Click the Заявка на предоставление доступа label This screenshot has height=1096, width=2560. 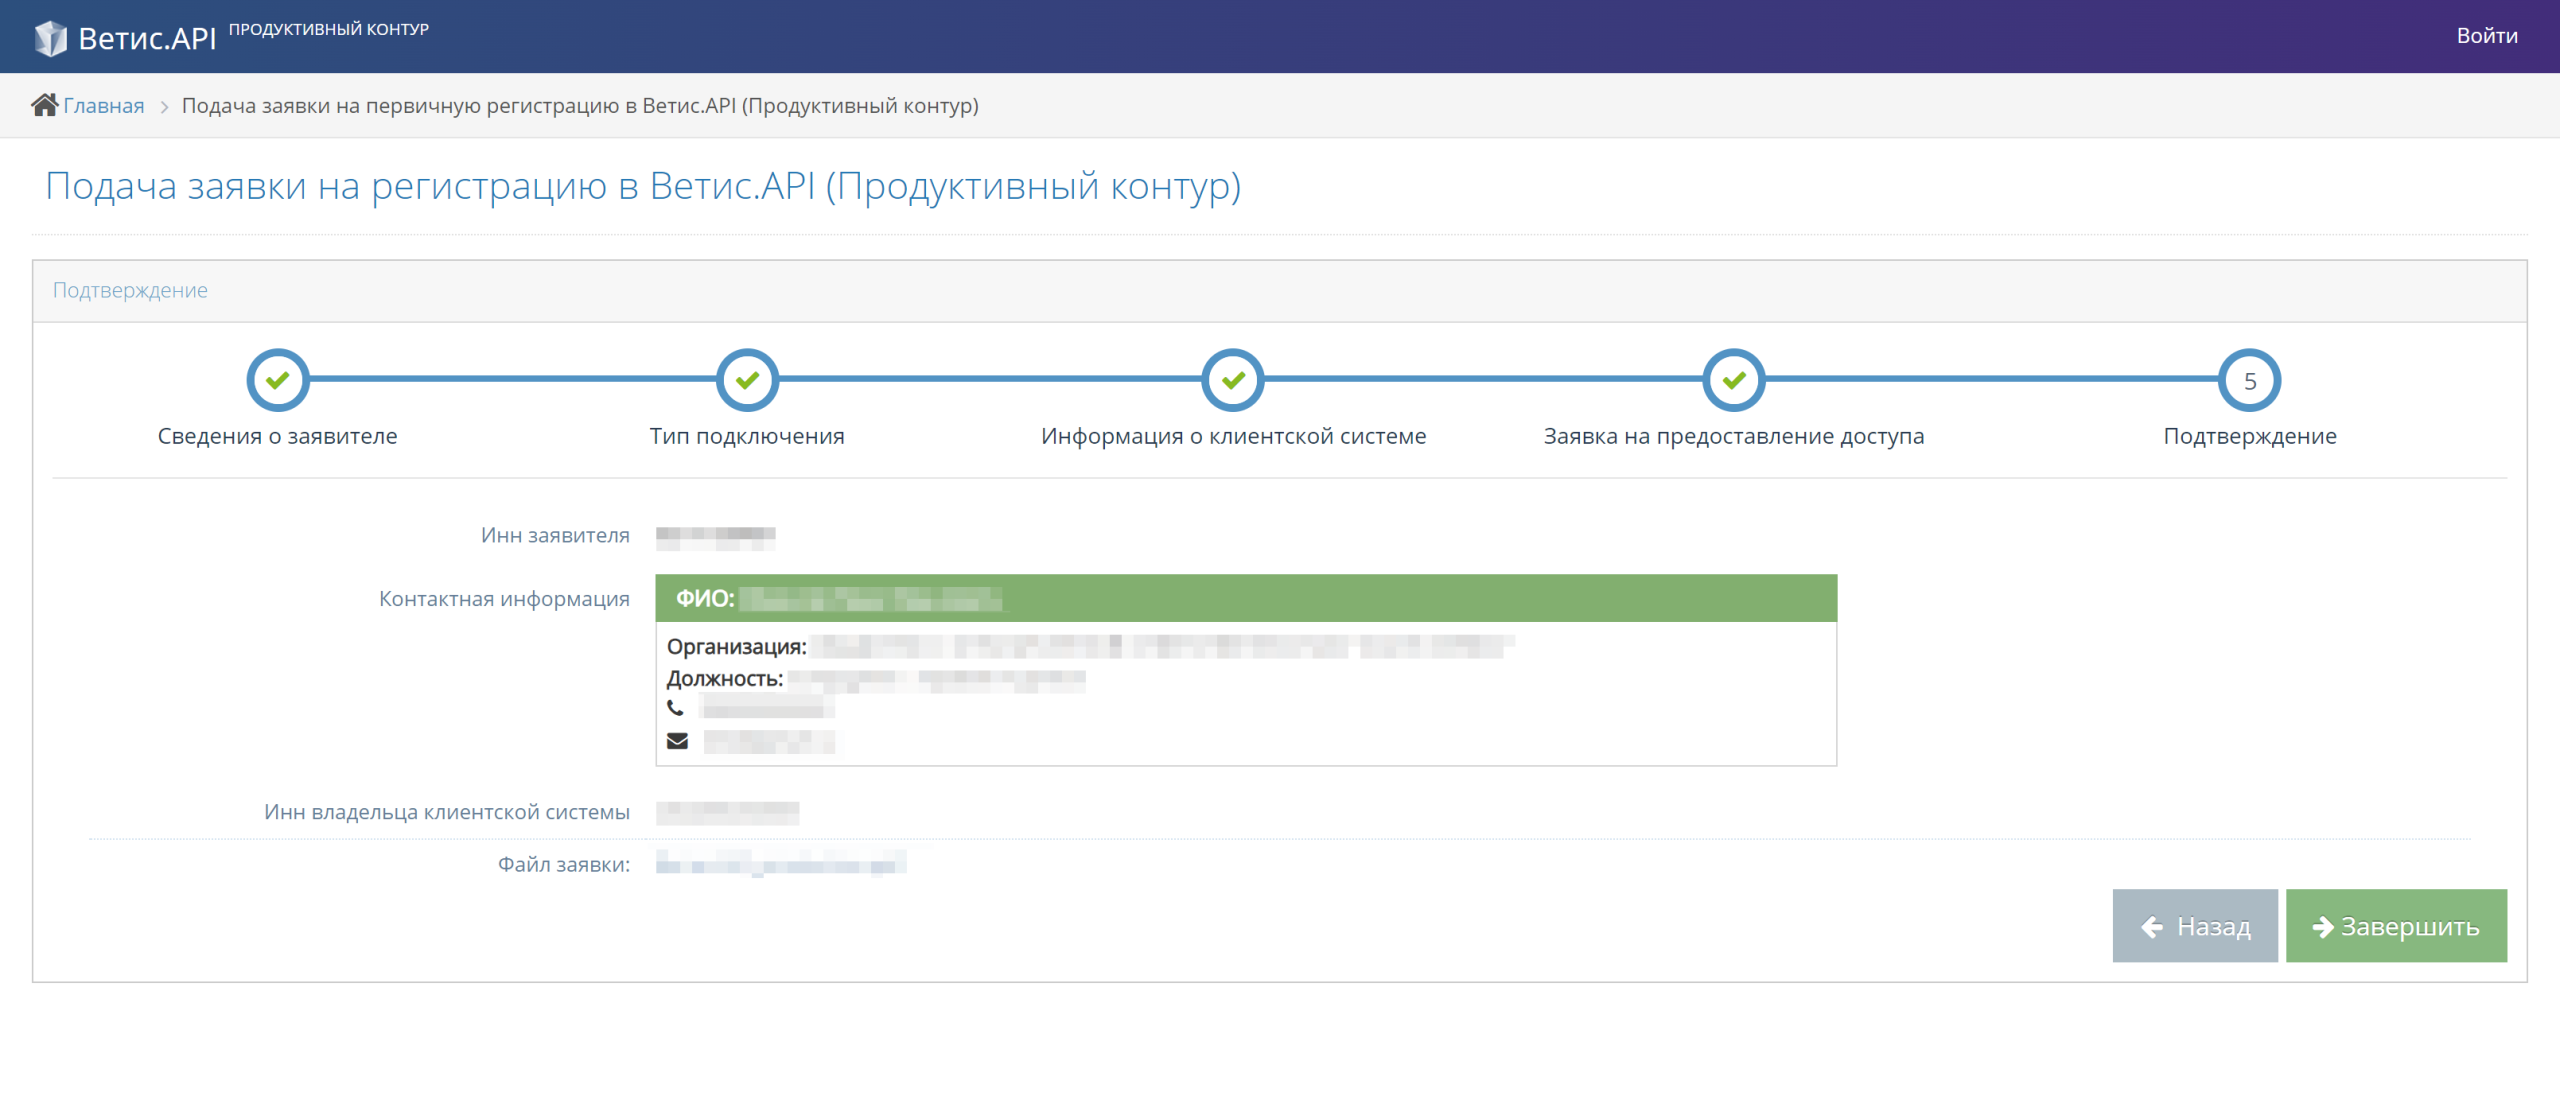(1734, 436)
